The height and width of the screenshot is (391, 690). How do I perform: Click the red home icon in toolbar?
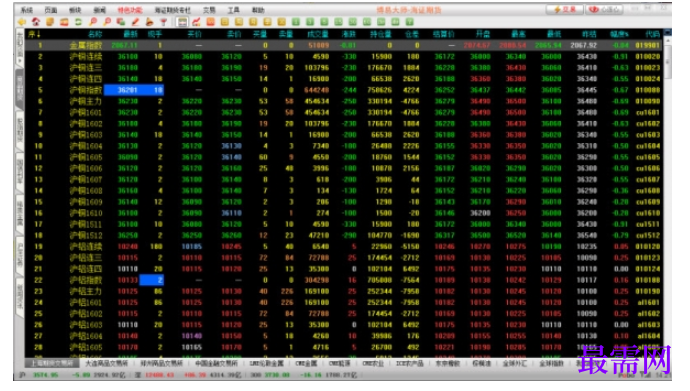point(36,22)
